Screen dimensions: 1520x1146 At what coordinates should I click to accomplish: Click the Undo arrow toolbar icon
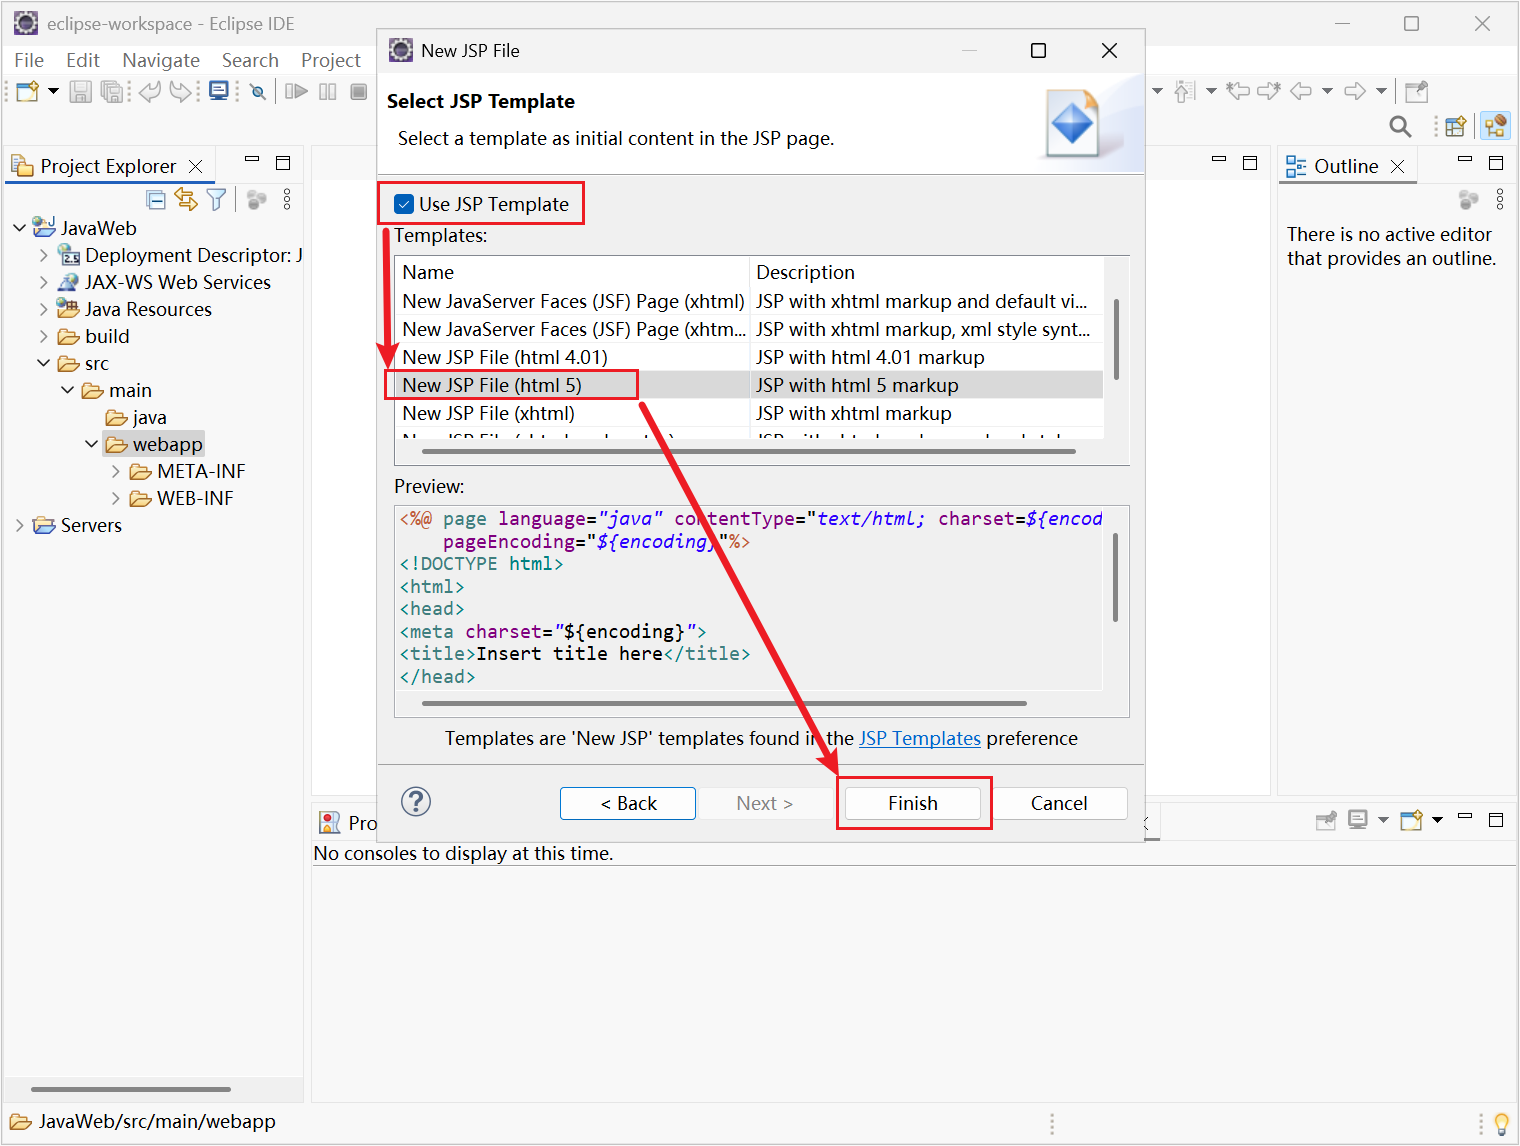pyautogui.click(x=150, y=92)
